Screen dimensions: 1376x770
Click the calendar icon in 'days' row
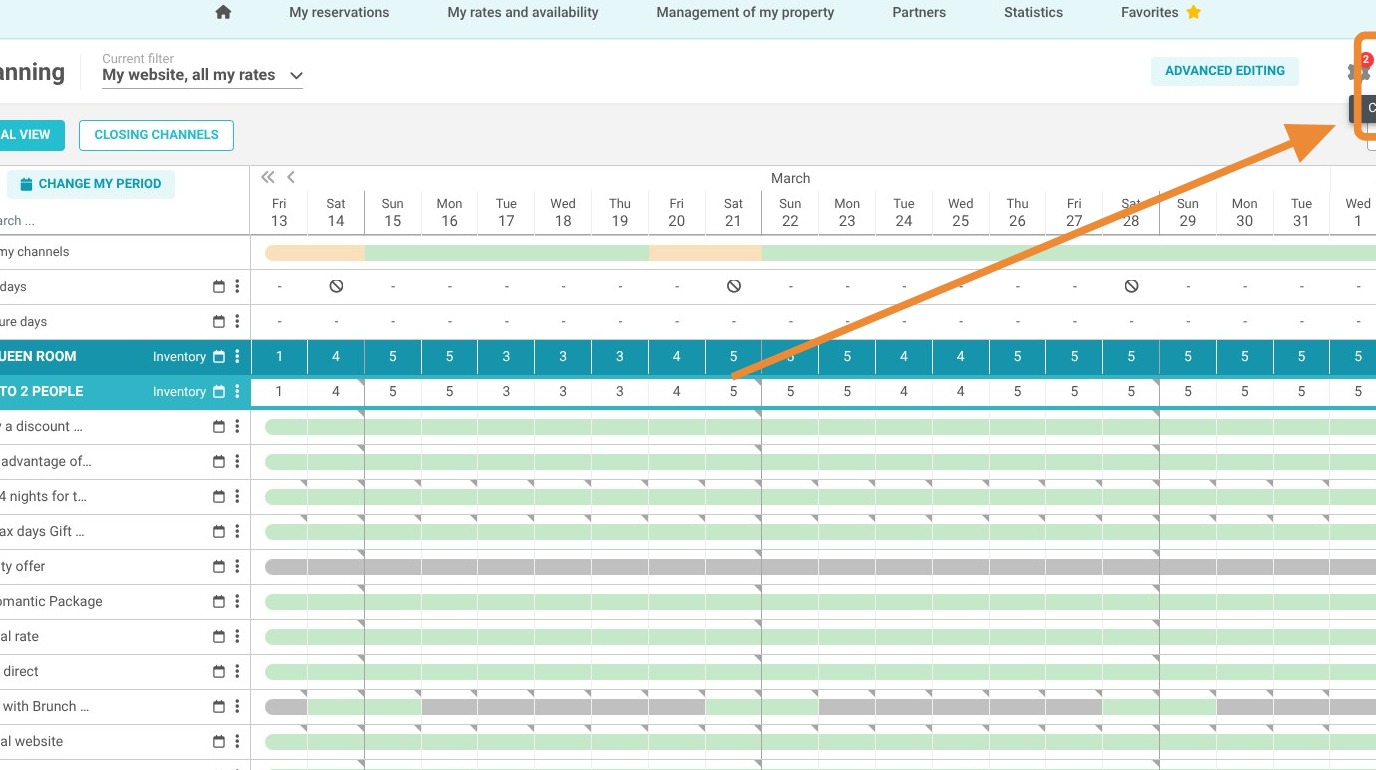click(x=219, y=287)
